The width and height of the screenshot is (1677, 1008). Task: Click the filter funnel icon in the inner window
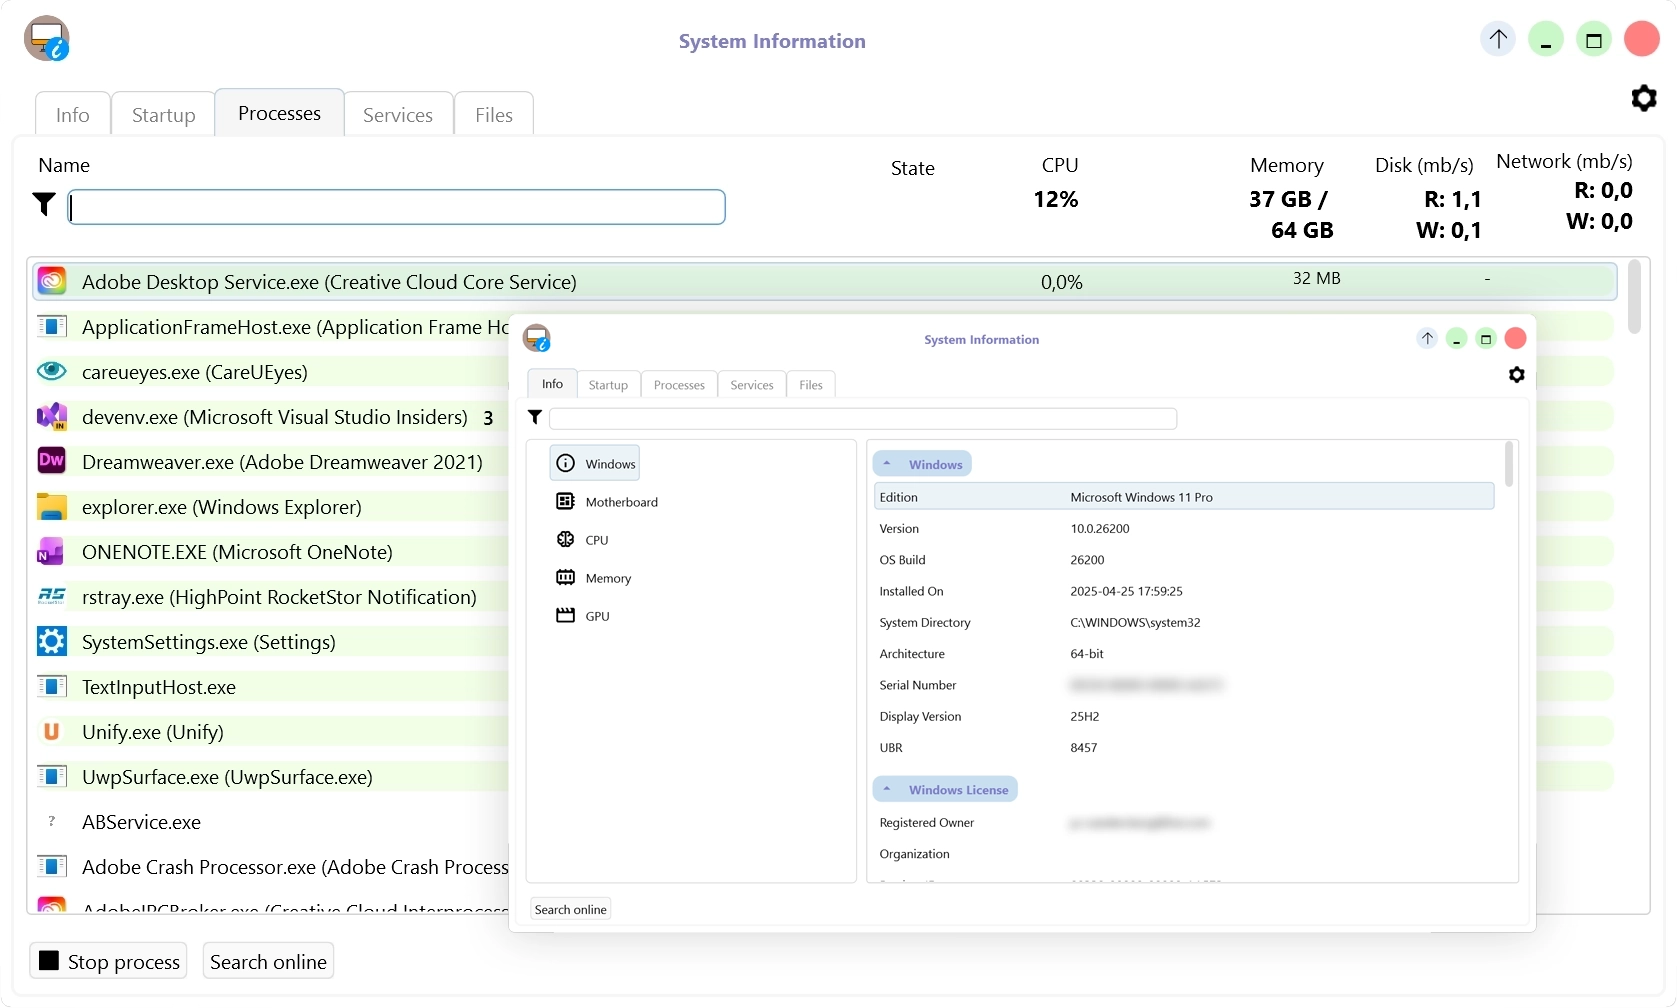[535, 417]
